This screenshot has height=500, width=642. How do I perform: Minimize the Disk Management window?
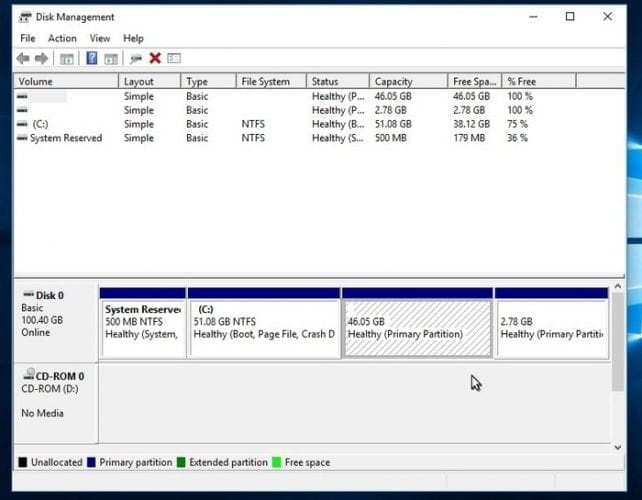(533, 16)
